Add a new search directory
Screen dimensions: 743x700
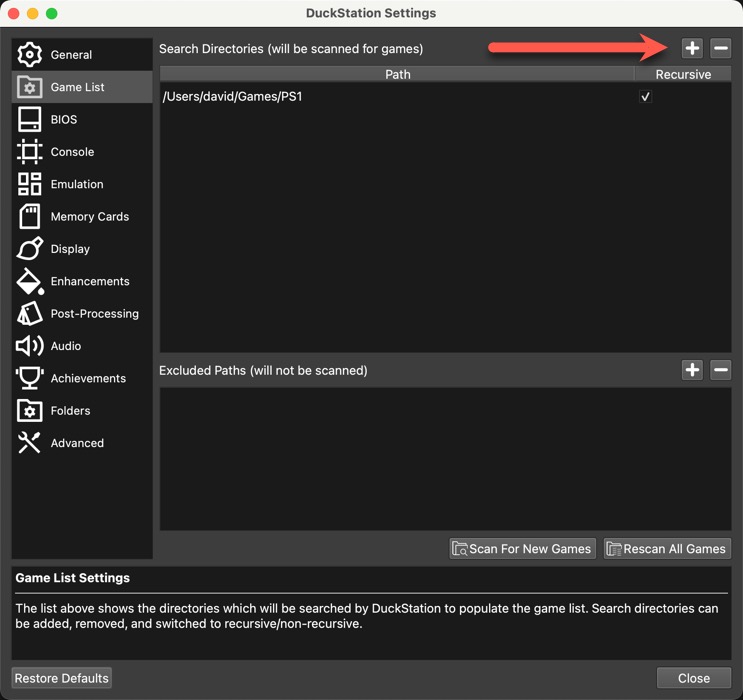point(692,48)
